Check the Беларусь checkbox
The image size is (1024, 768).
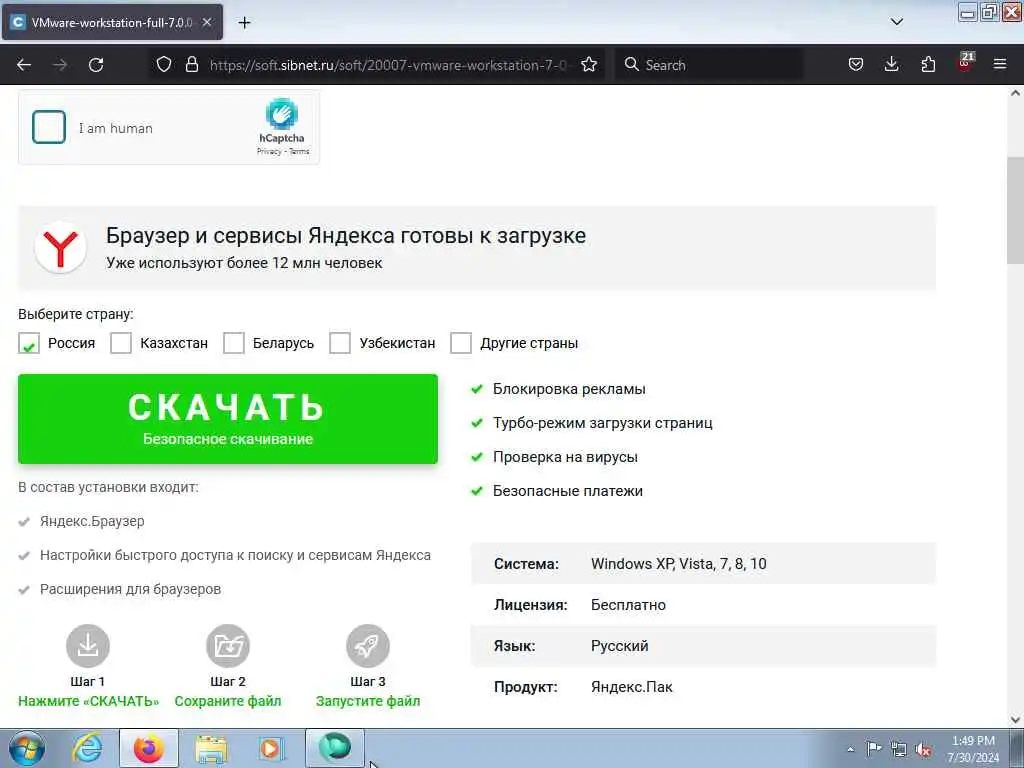[234, 343]
